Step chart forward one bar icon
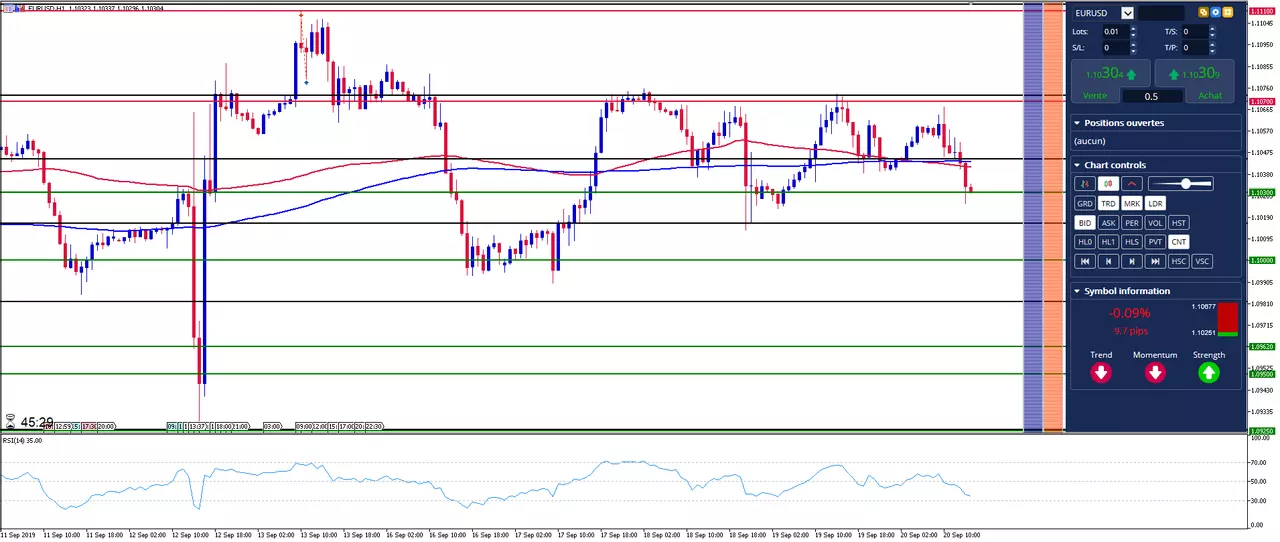Viewport: 1280px width, 542px height. (x=1132, y=261)
